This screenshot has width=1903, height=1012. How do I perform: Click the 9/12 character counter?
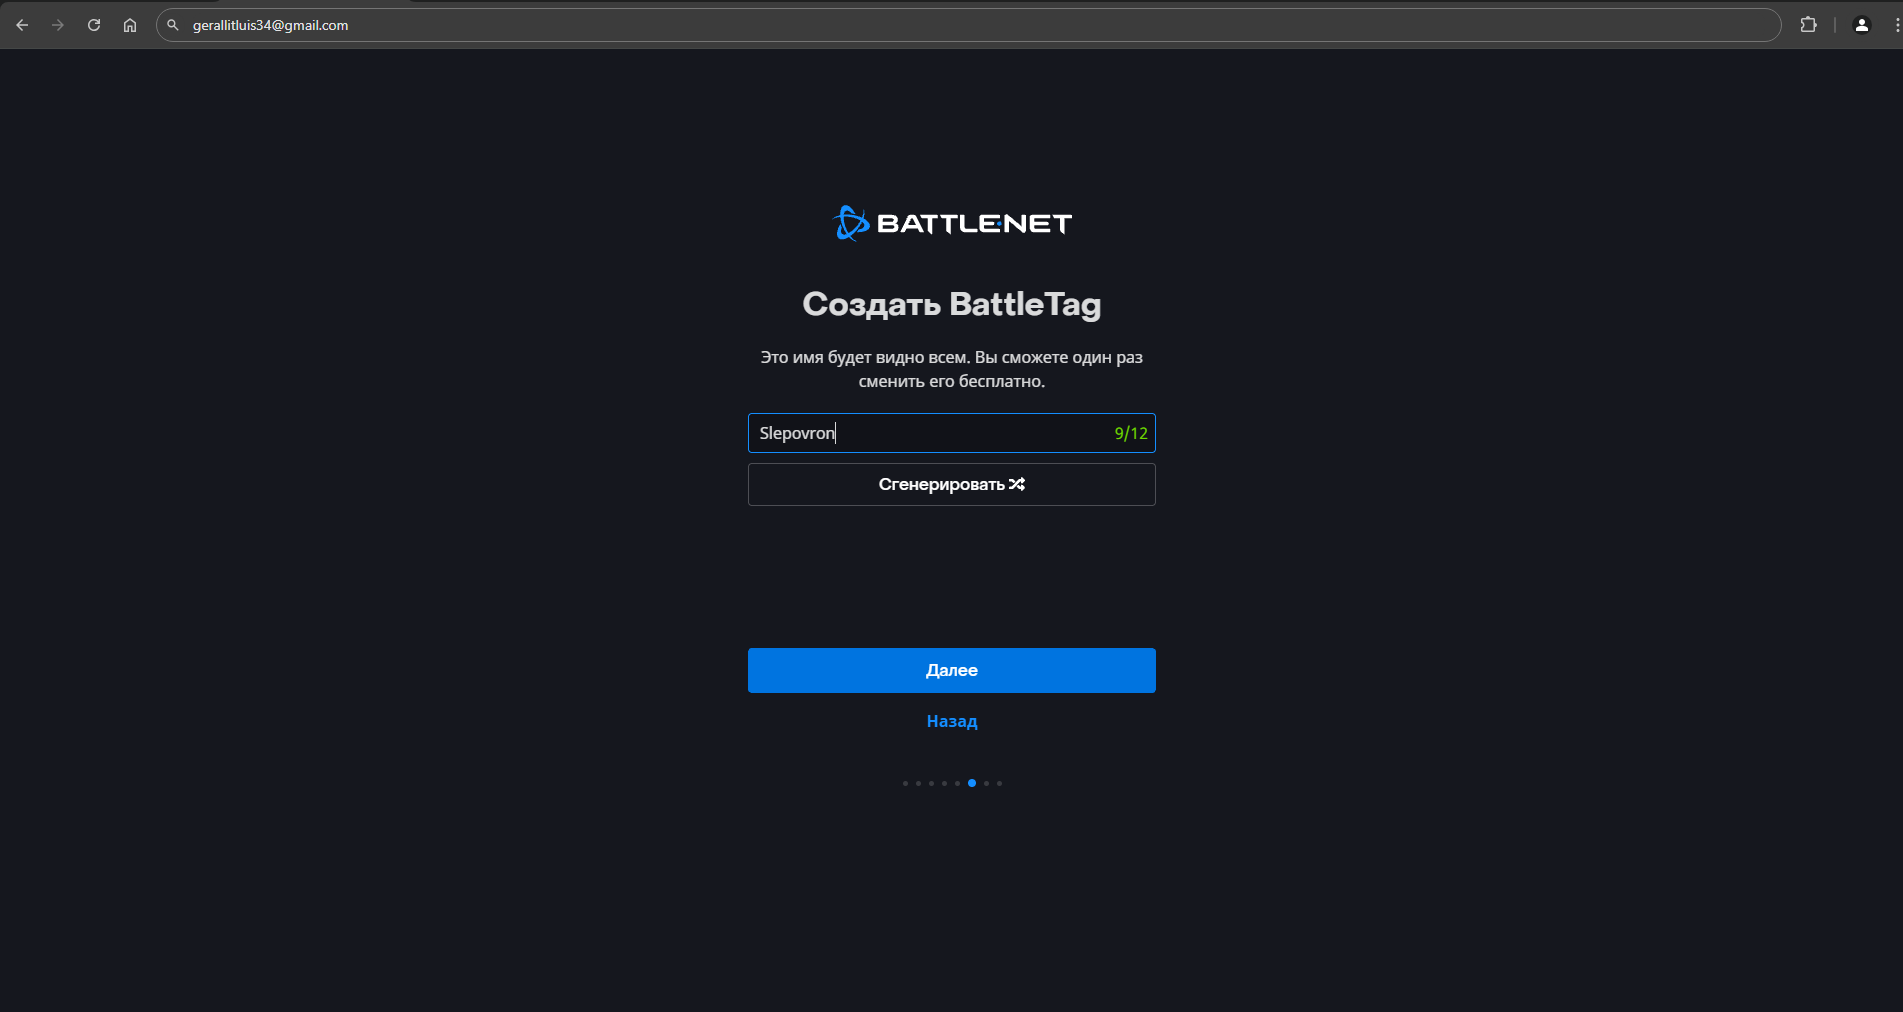[x=1131, y=433]
